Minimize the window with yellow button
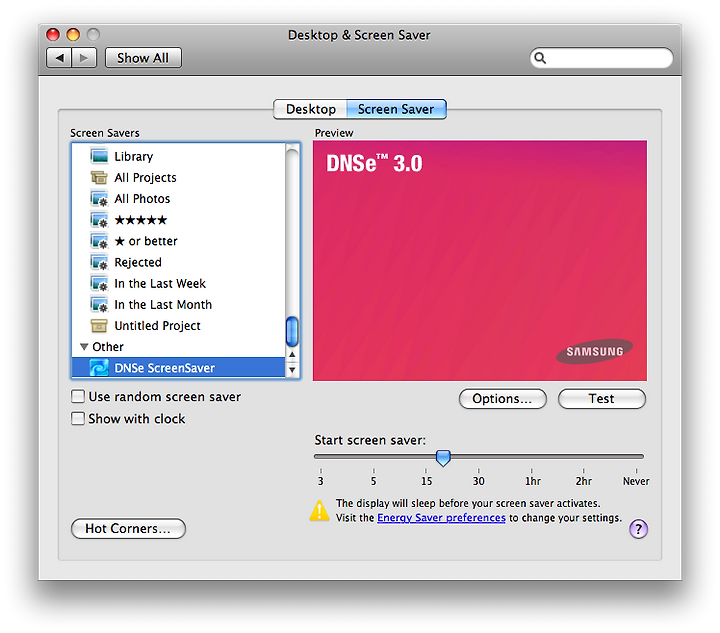This screenshot has width=720, height=633. tap(73, 34)
